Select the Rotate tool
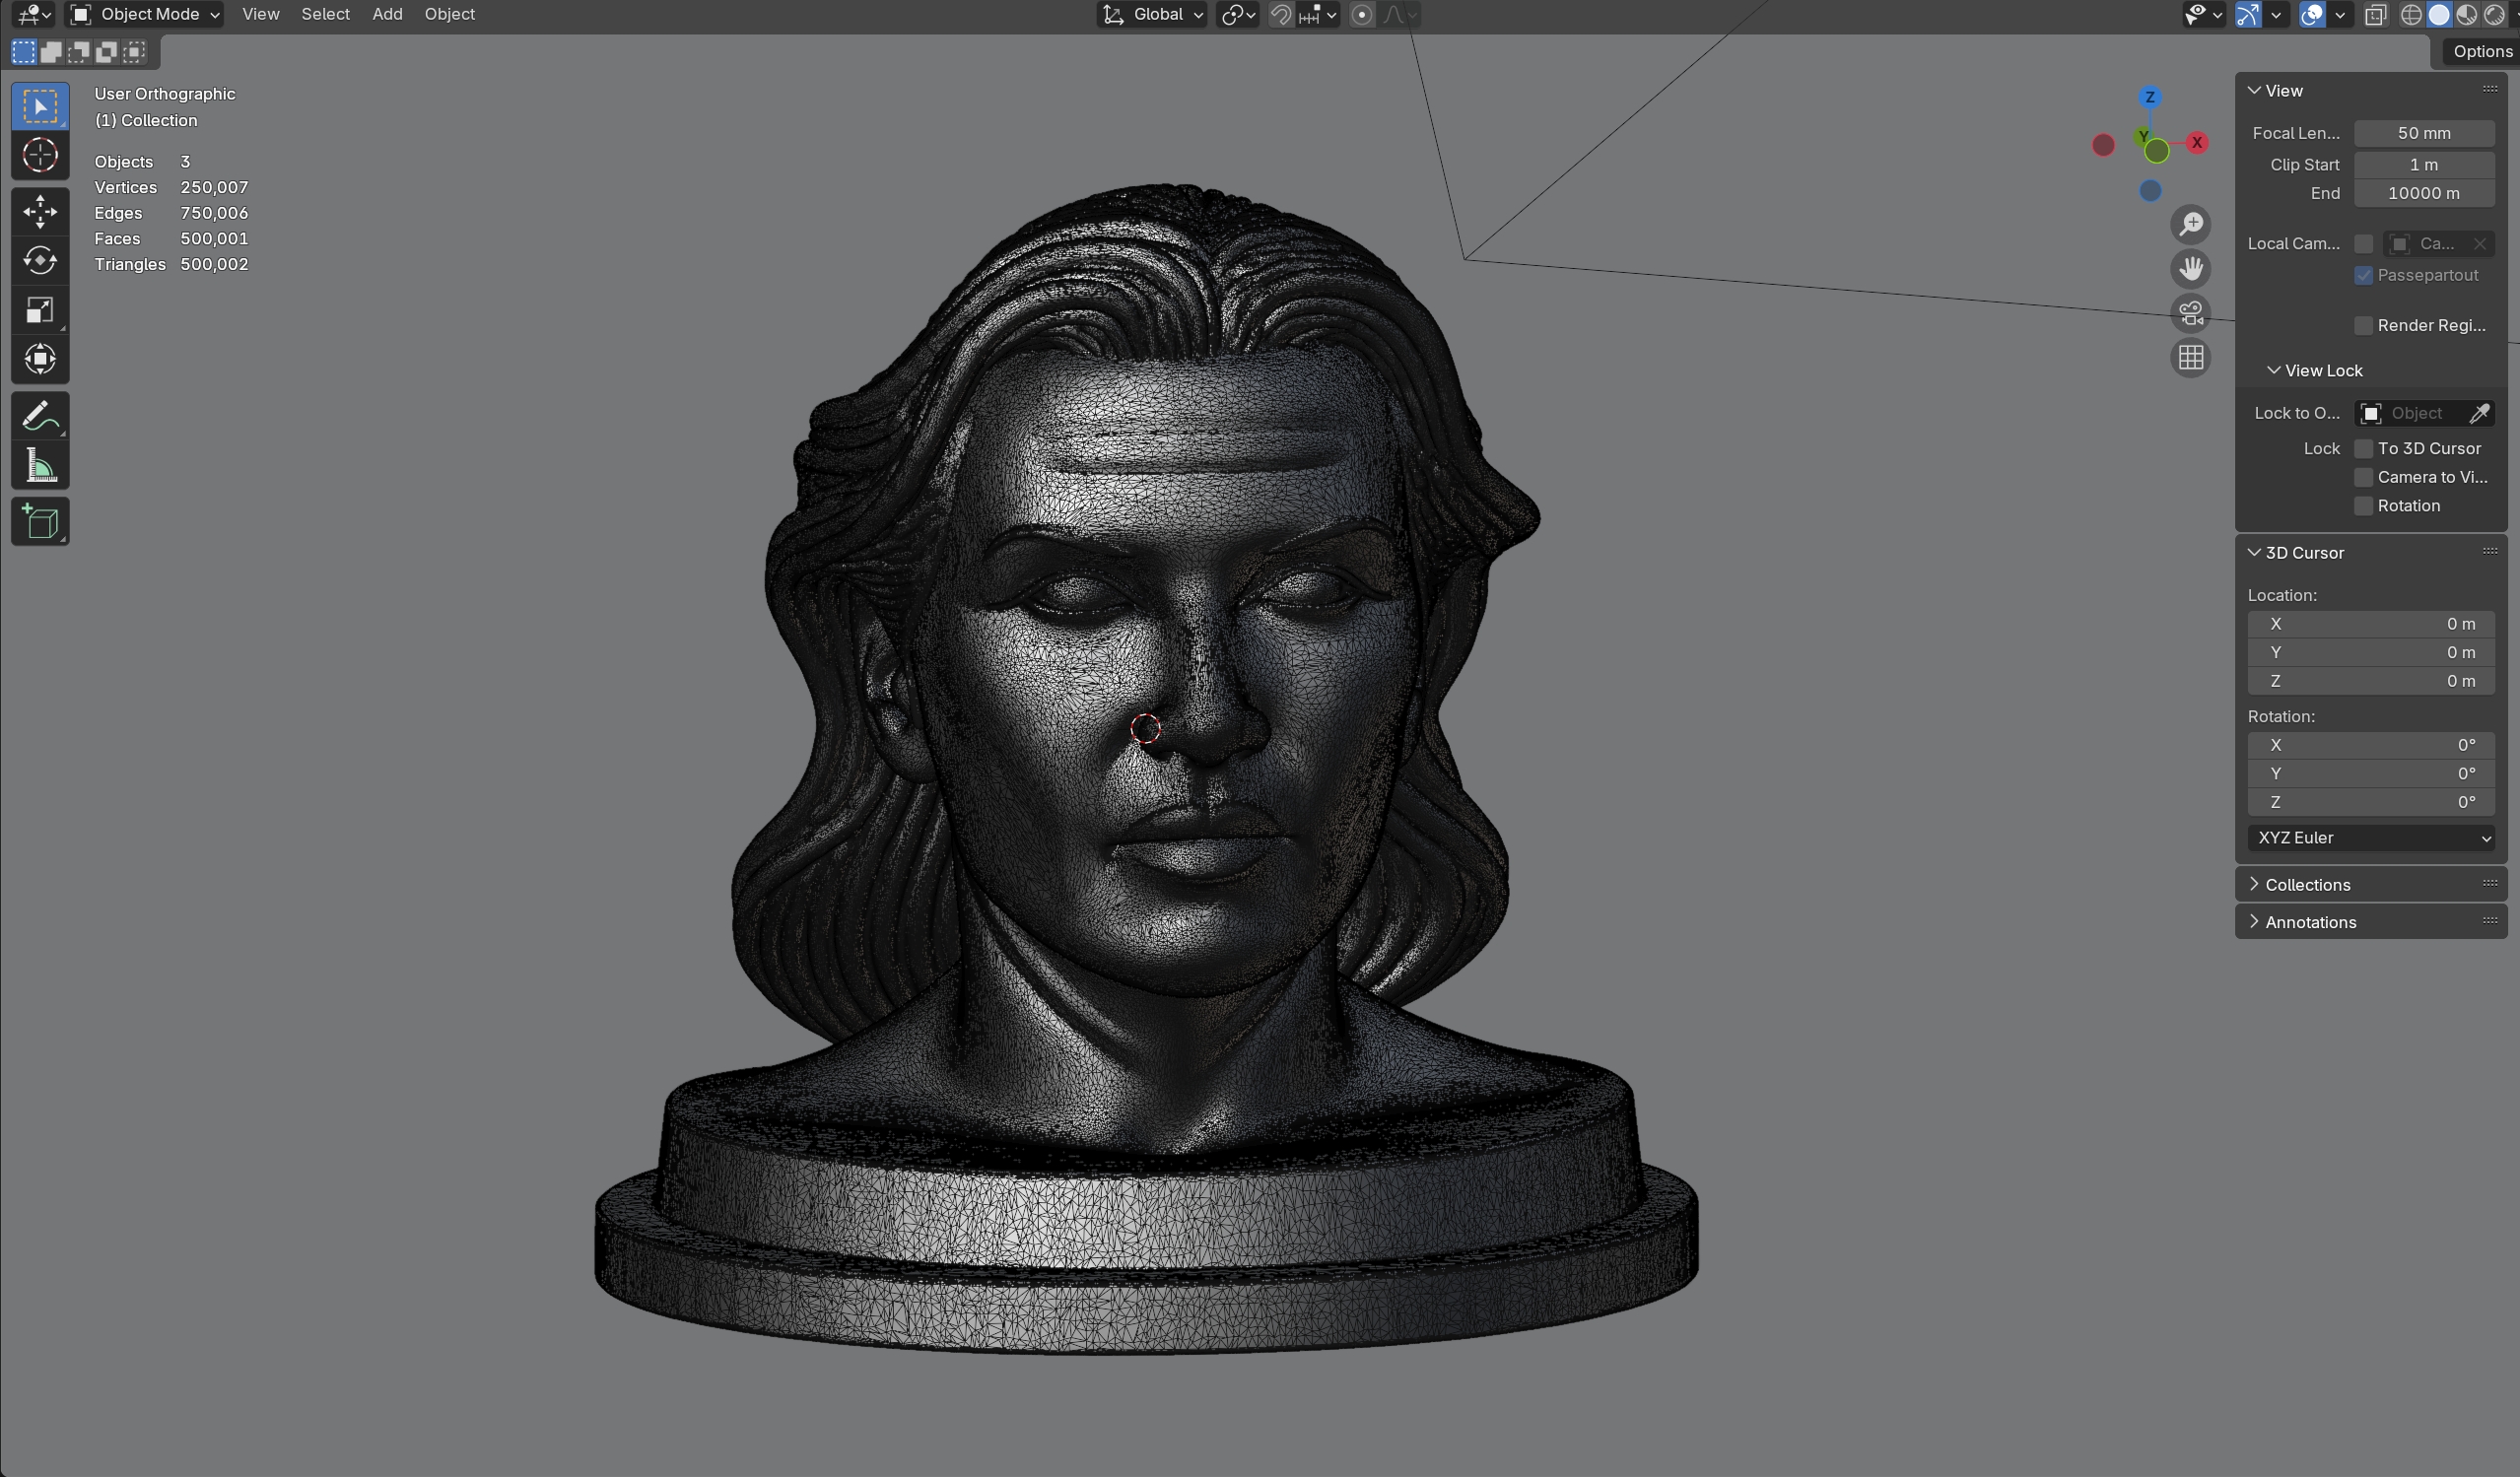This screenshot has width=2520, height=1477. click(x=40, y=260)
